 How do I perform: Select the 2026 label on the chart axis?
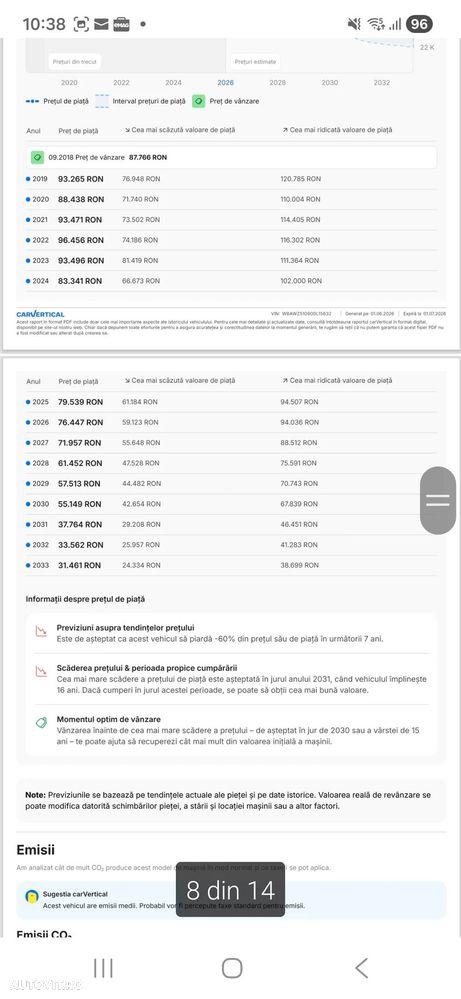(x=225, y=83)
